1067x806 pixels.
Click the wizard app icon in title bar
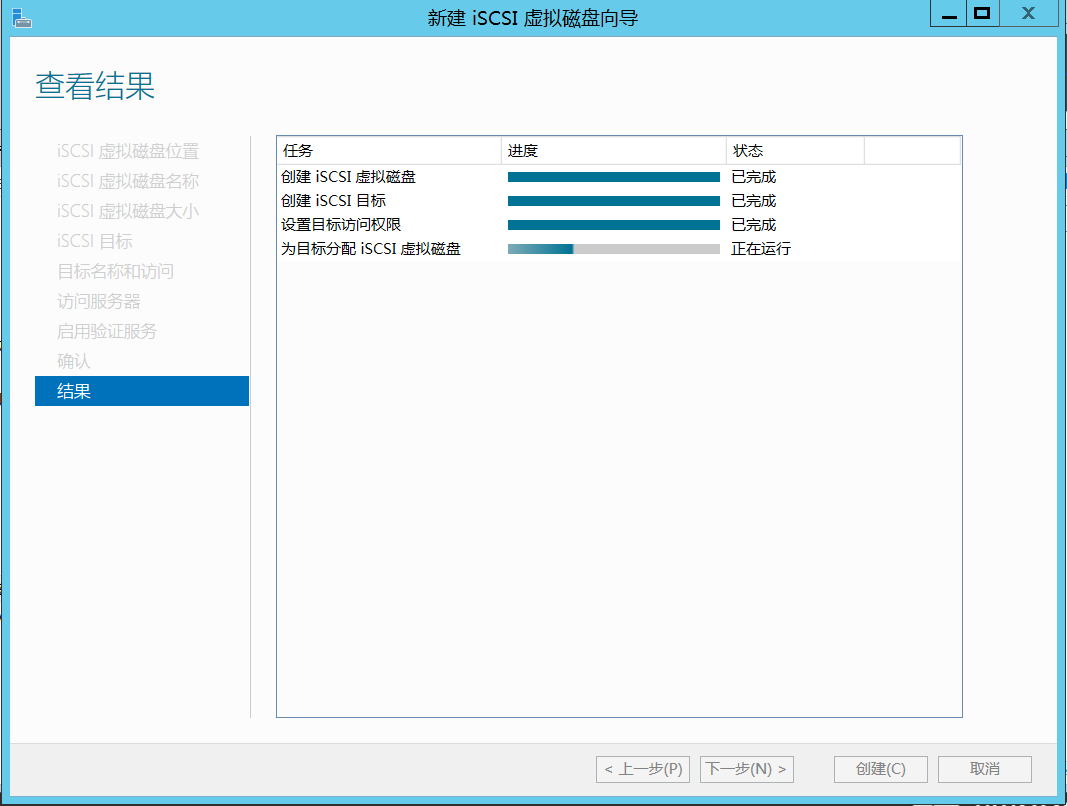pyautogui.click(x=22, y=18)
